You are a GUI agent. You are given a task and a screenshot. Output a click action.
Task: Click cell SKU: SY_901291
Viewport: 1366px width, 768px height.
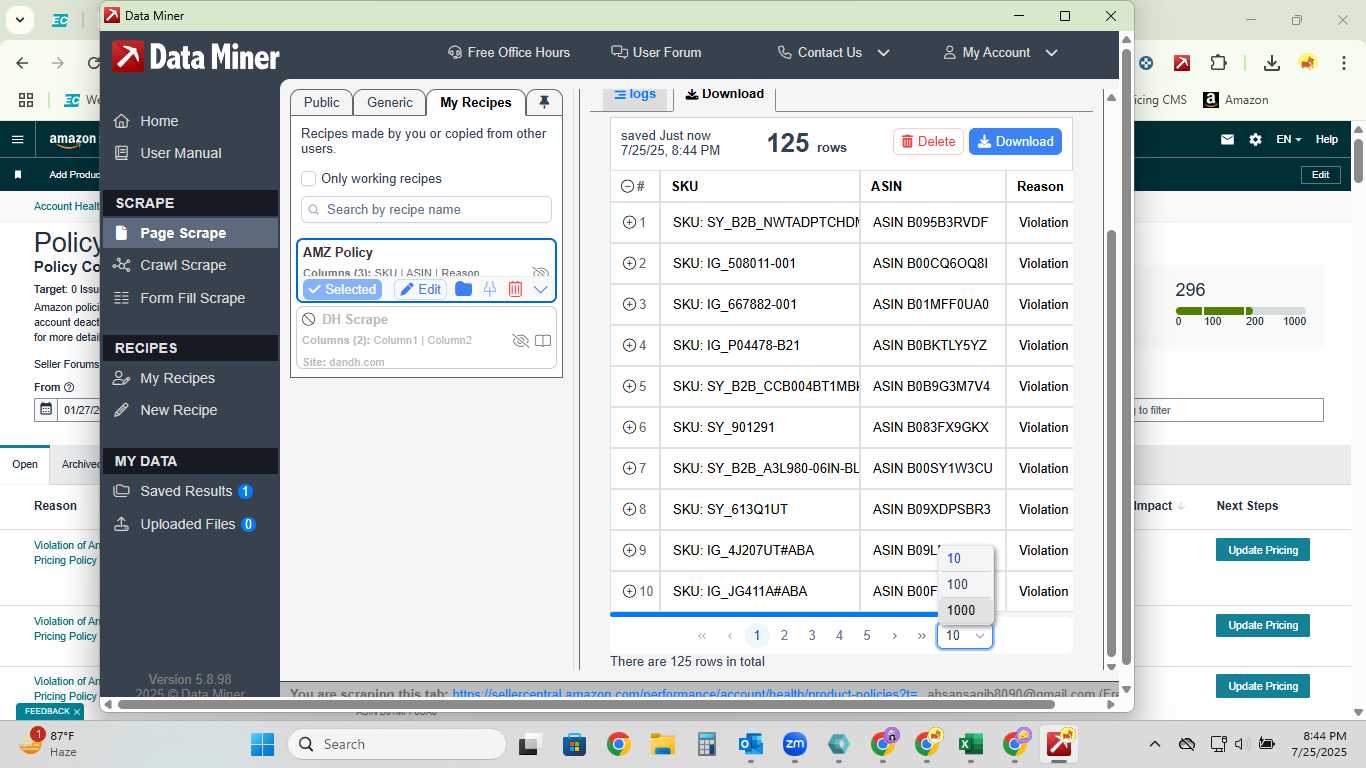tap(760, 427)
